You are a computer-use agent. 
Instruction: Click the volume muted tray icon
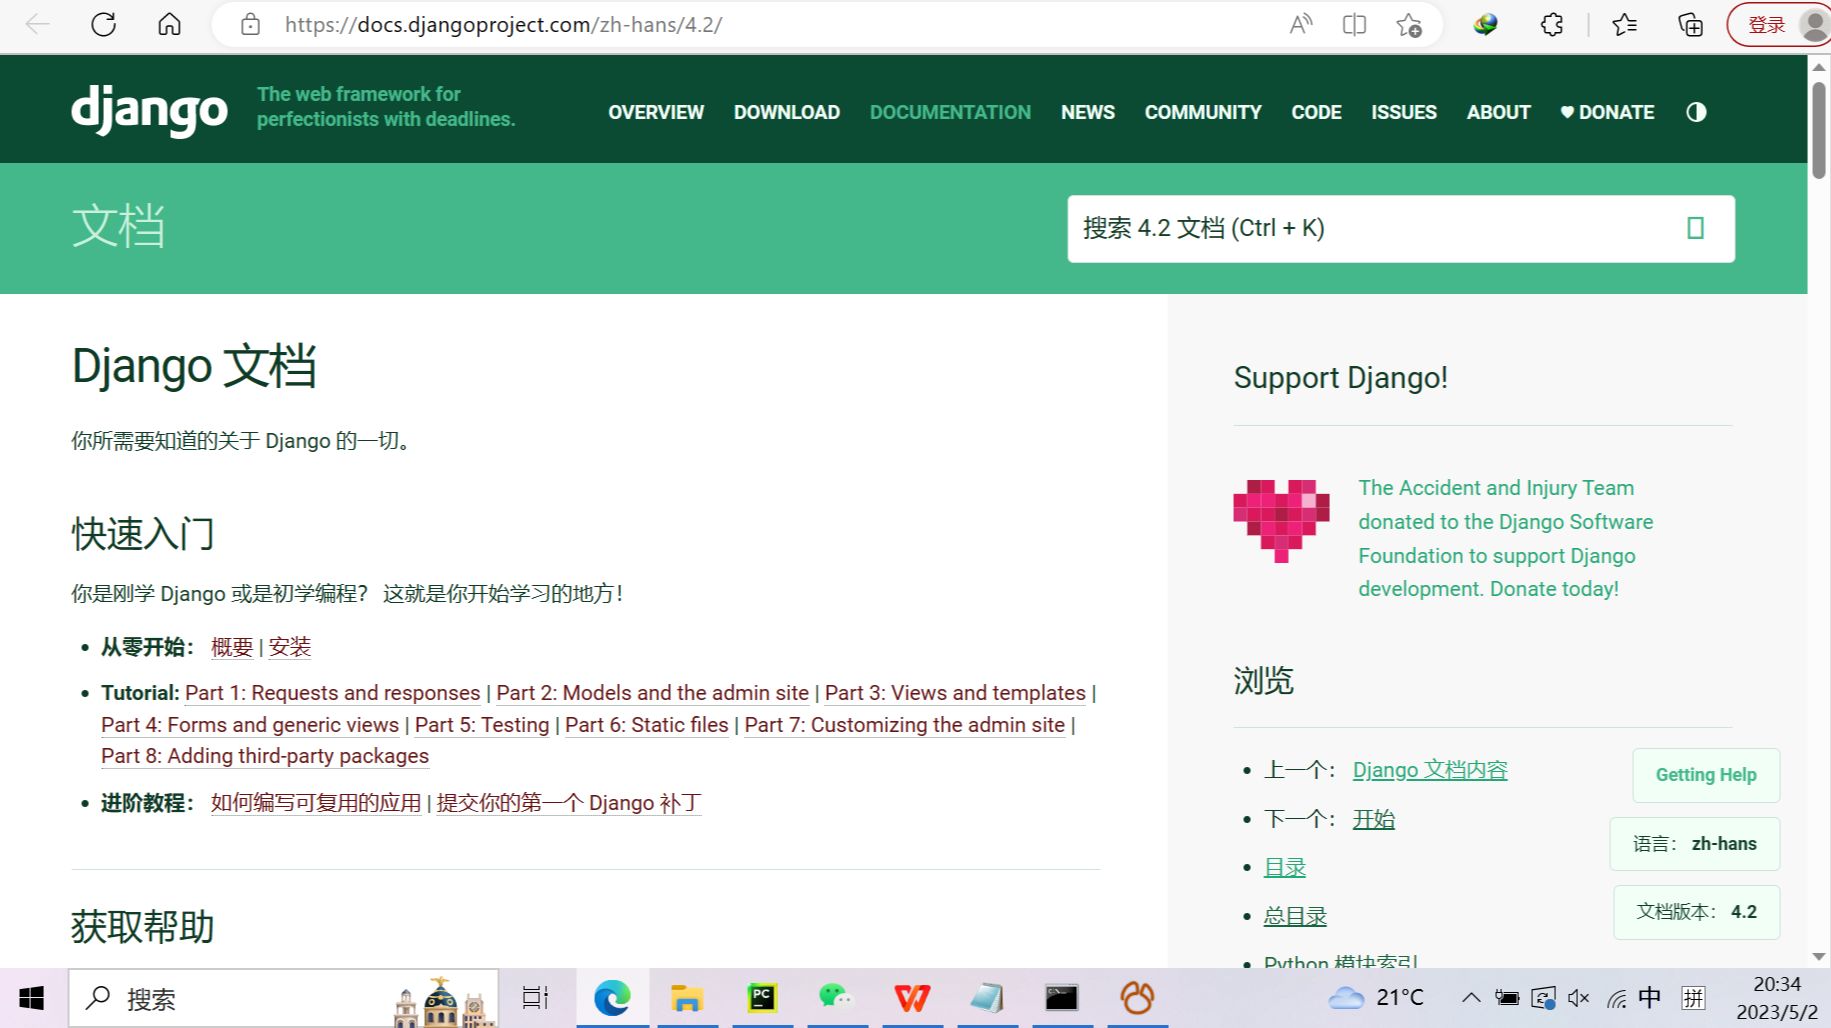[1579, 998]
